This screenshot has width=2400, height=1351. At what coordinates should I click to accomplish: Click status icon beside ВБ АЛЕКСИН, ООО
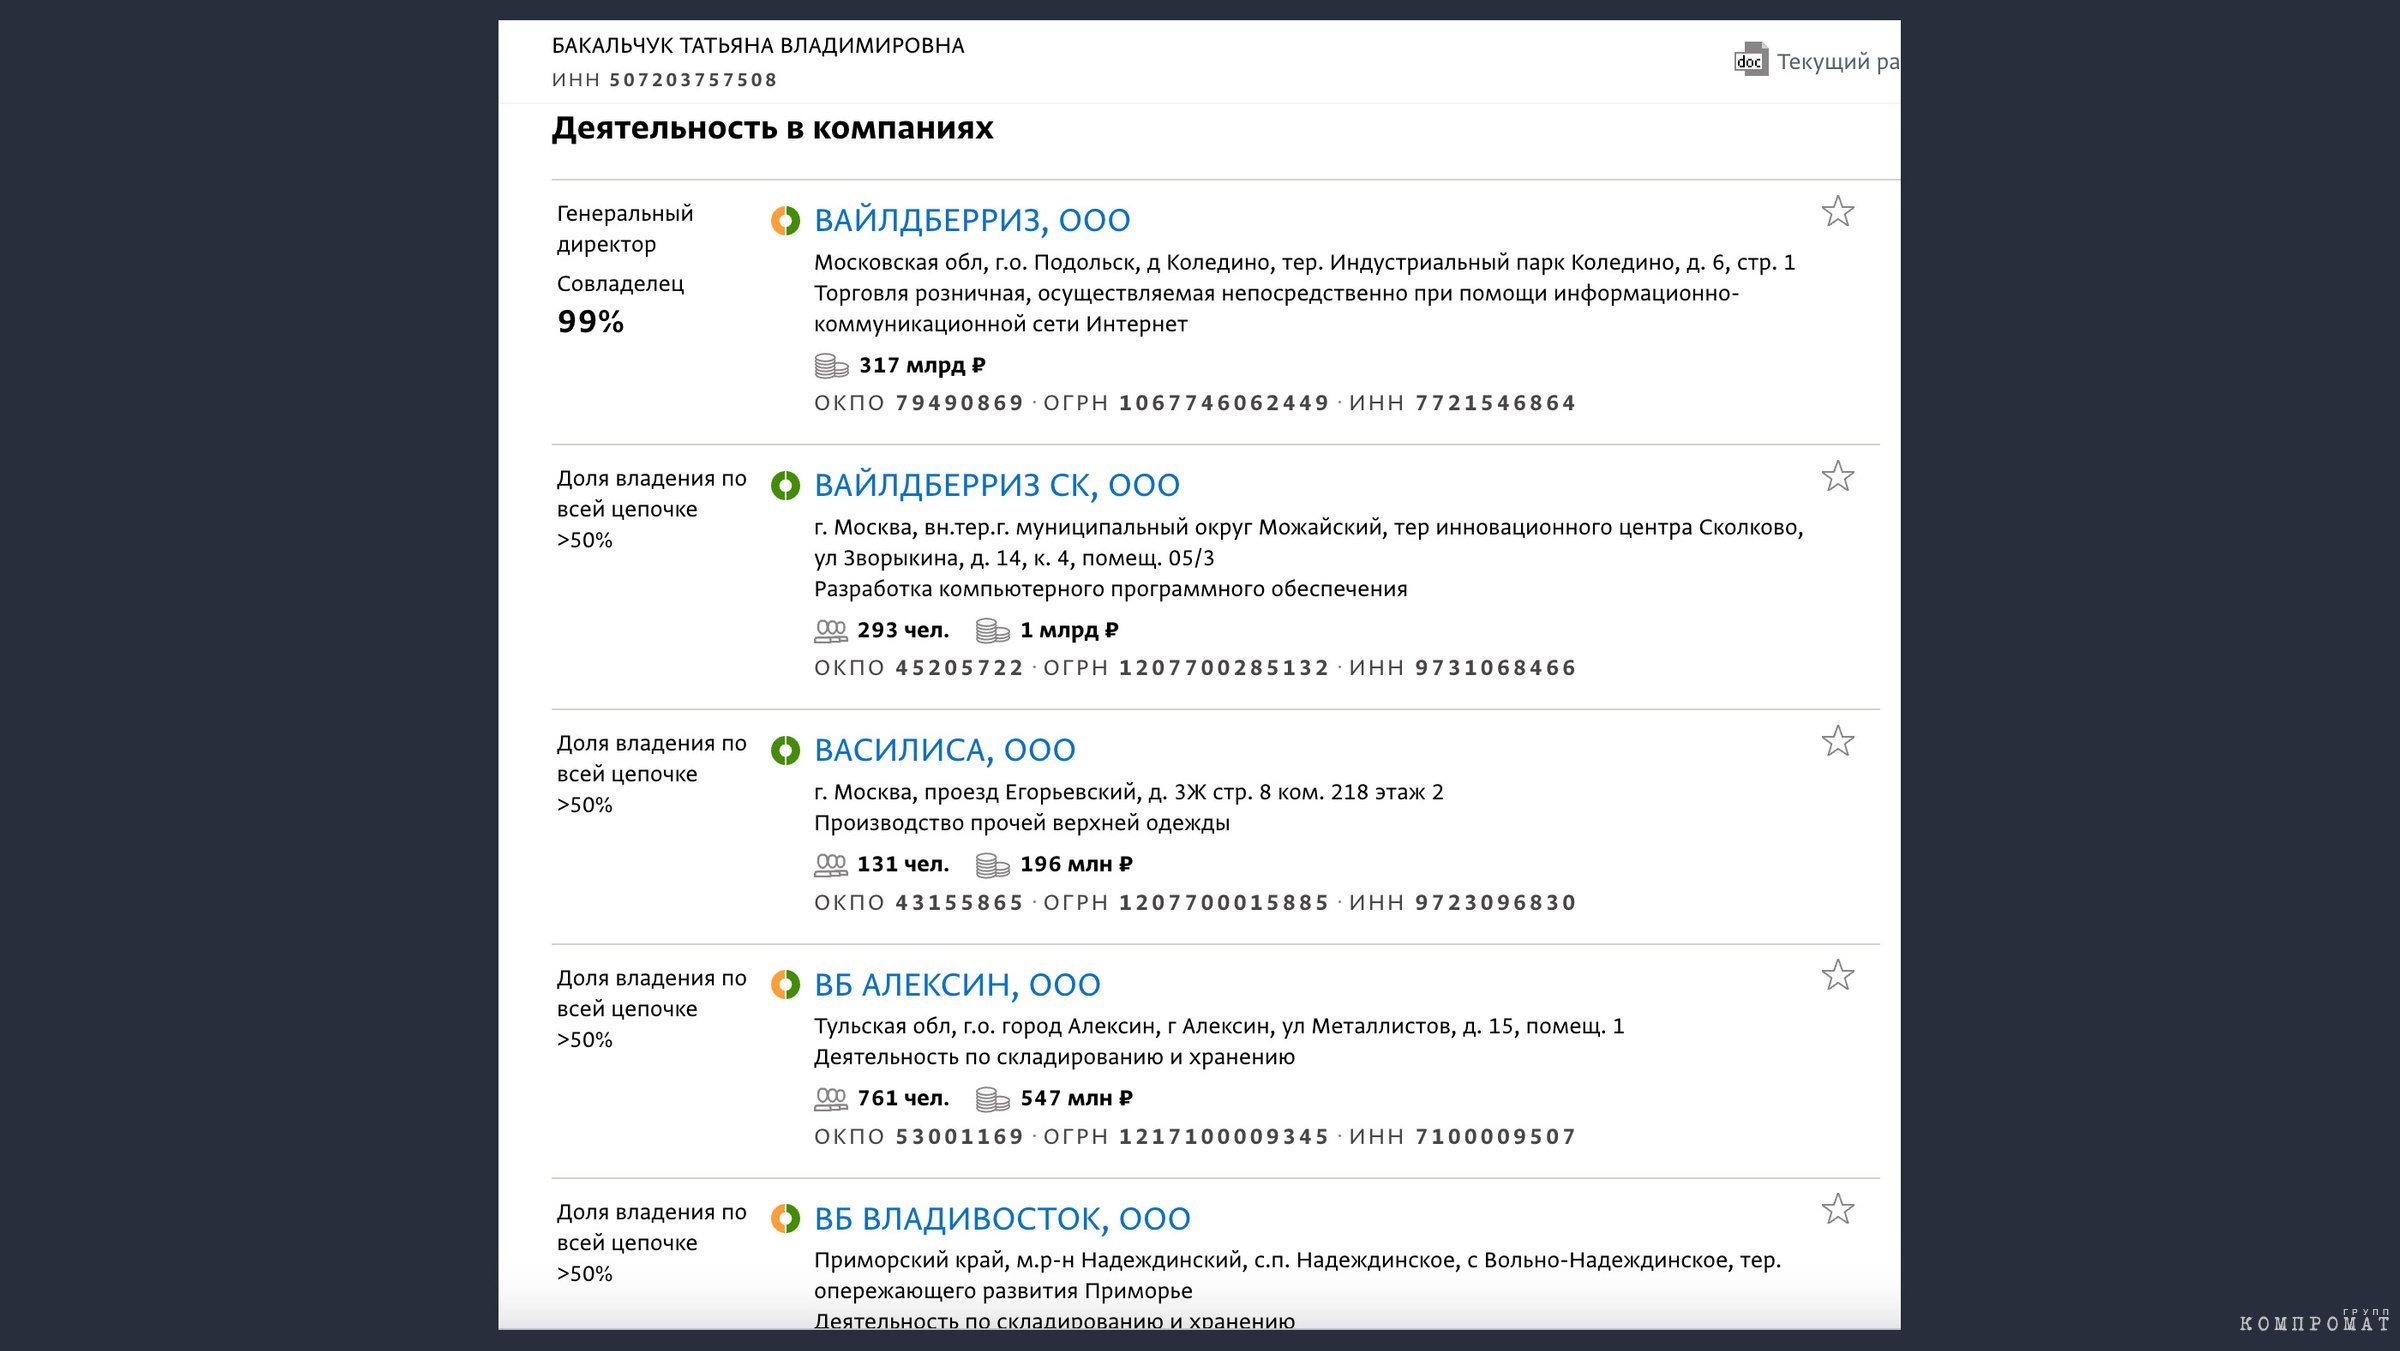click(x=785, y=985)
